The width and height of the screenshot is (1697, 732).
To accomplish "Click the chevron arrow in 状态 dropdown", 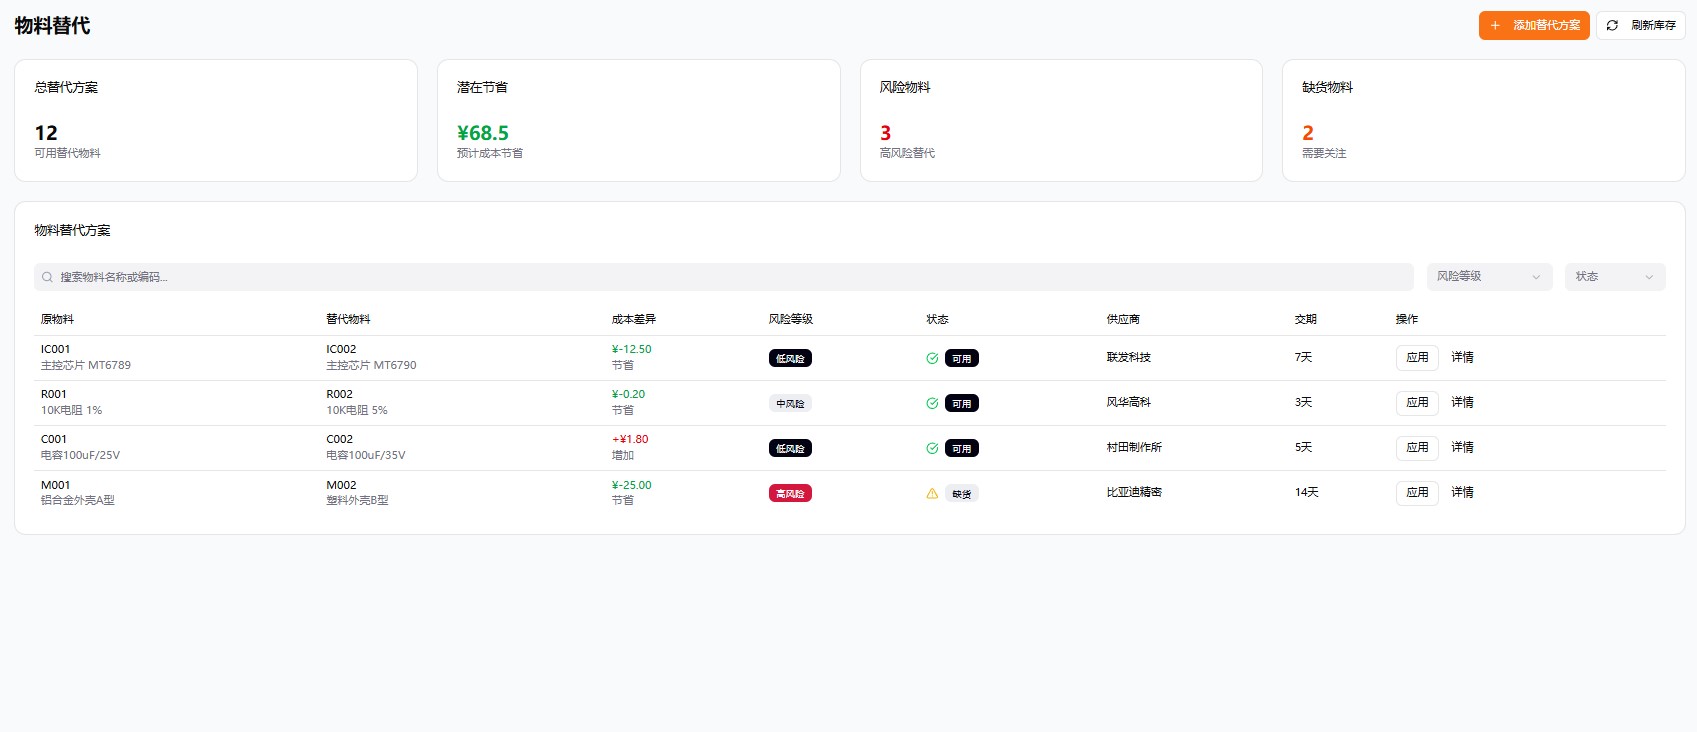I will 1649,277.
